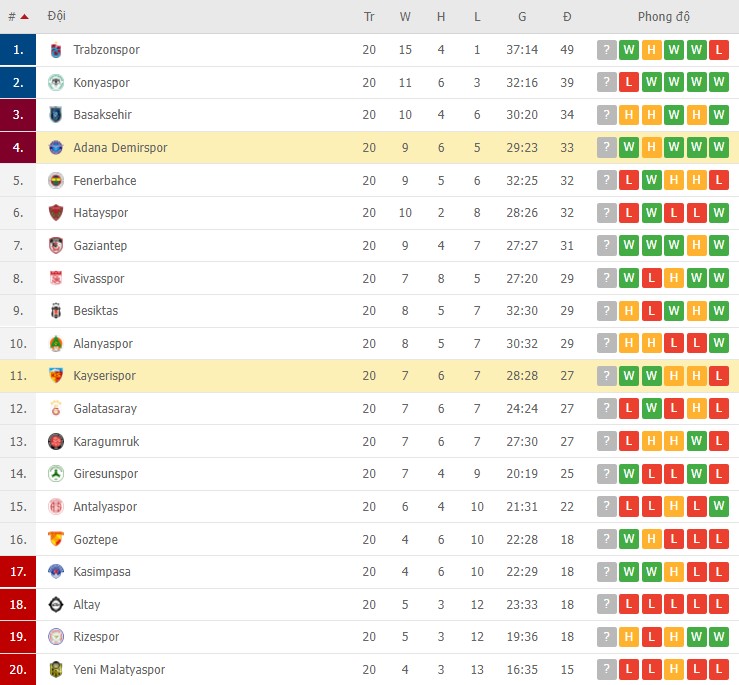739x685 pixels.
Task: Click the Trabzonspor club crest icon
Action: [56, 50]
